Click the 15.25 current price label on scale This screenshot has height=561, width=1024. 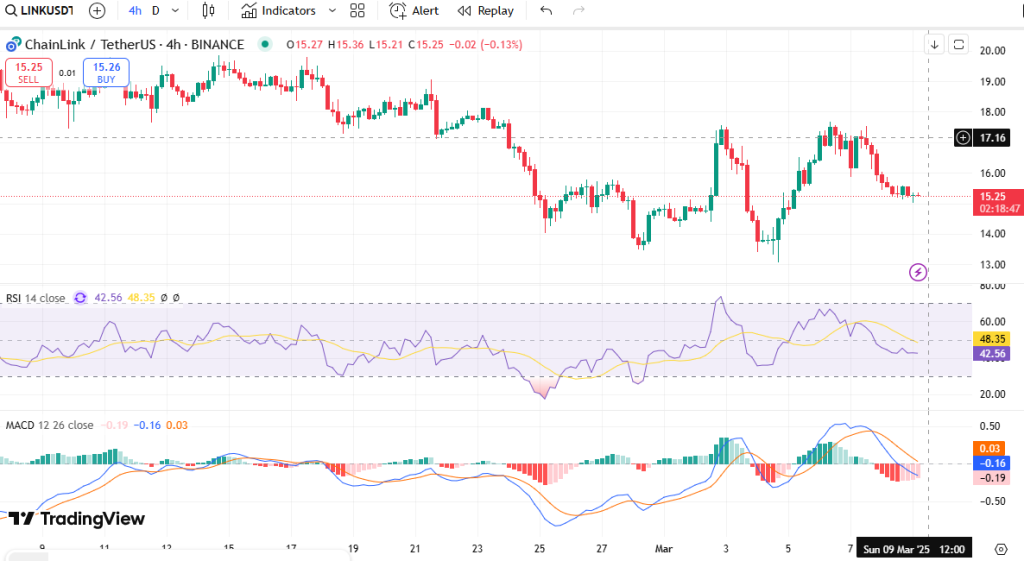tap(999, 202)
